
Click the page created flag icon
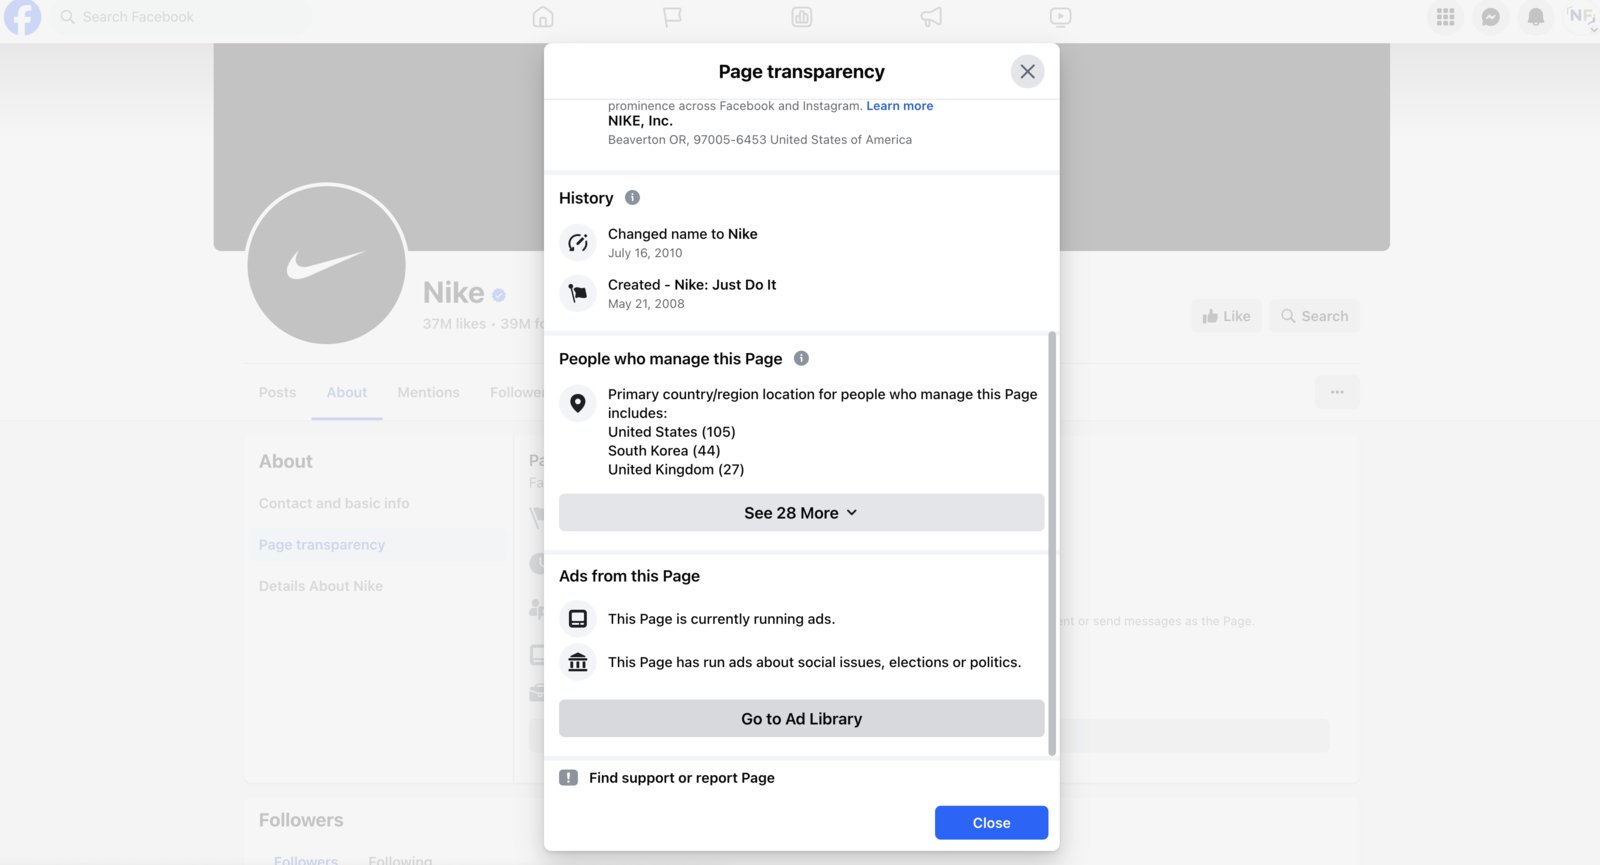click(x=578, y=293)
